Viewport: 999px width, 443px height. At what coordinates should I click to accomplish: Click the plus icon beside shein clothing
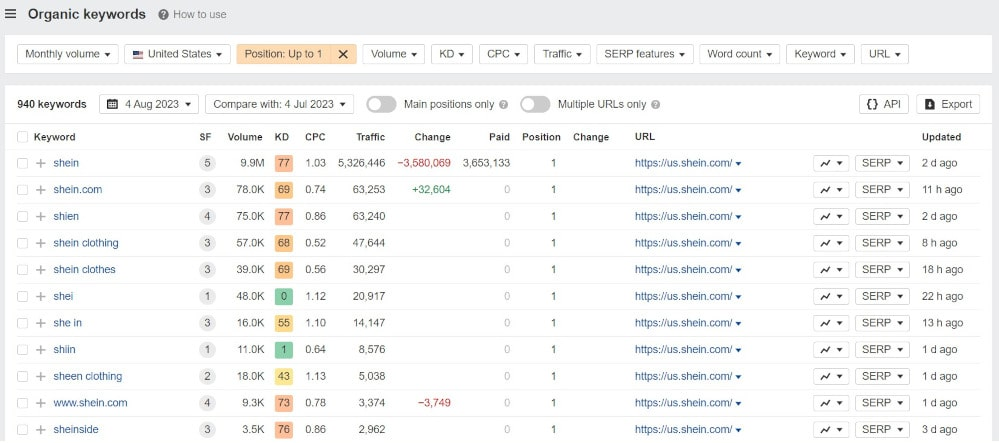(41, 243)
